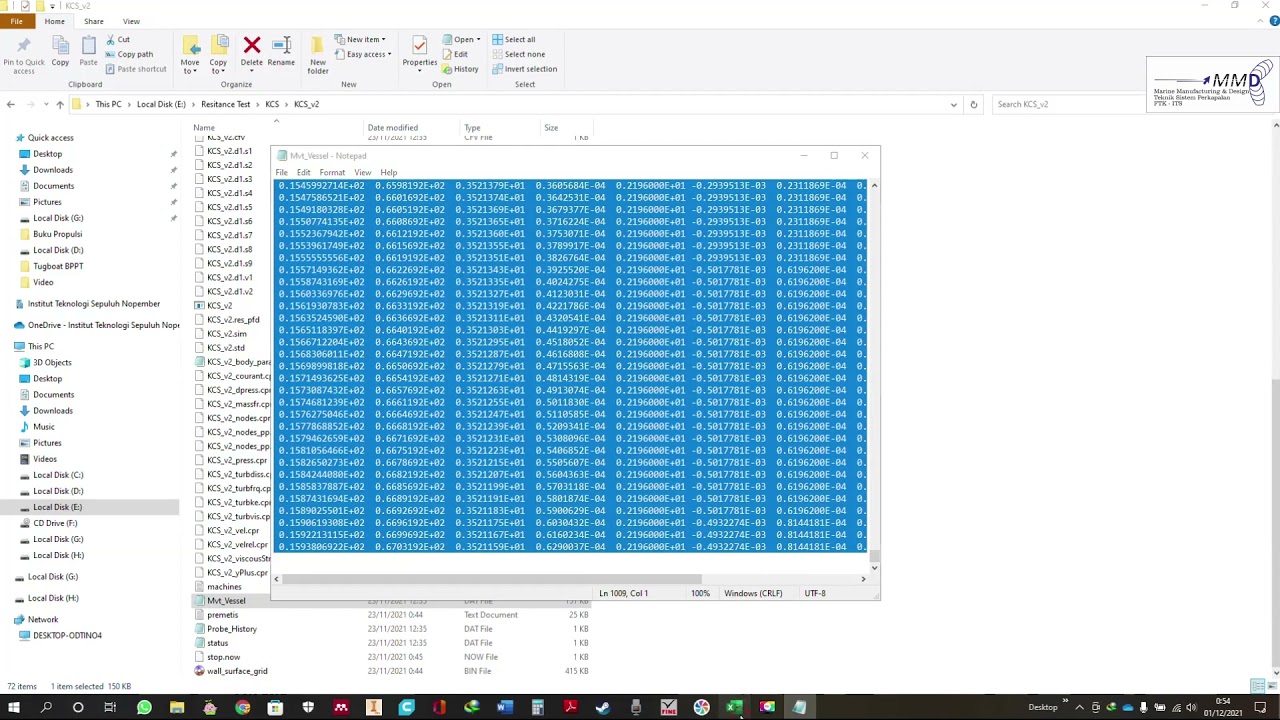Viewport: 1280px width, 720px height.
Task: Create a New folder from the ribbon
Action: [x=317, y=53]
